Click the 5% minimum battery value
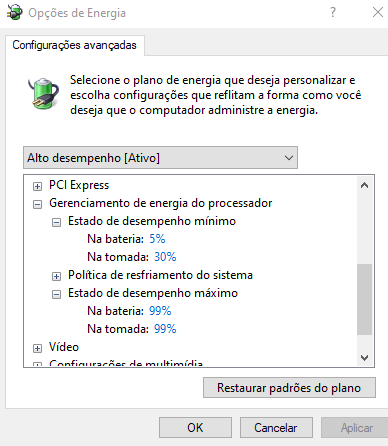 [x=157, y=239]
